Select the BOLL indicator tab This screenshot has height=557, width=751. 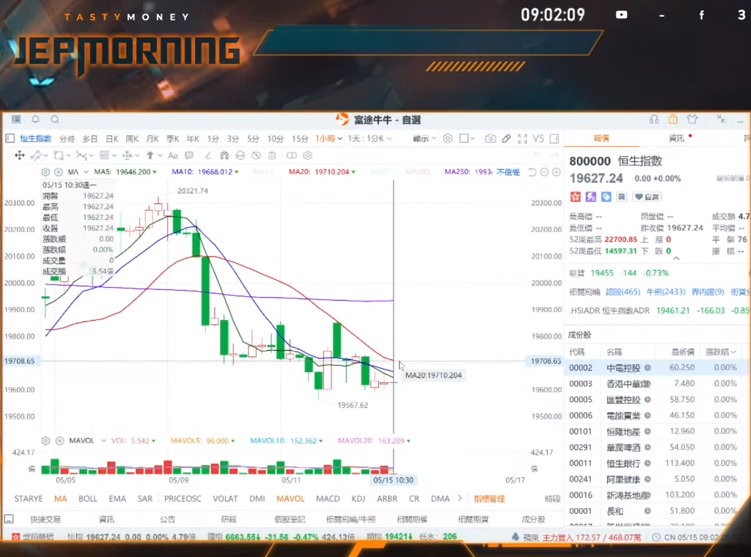click(88, 499)
